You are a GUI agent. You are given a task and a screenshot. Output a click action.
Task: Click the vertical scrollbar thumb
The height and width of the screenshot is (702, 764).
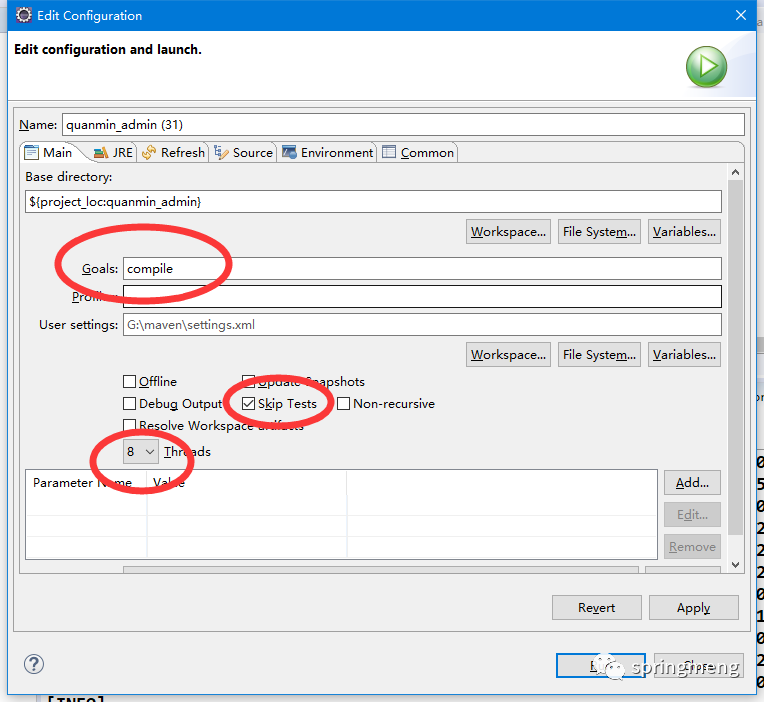tap(735, 358)
